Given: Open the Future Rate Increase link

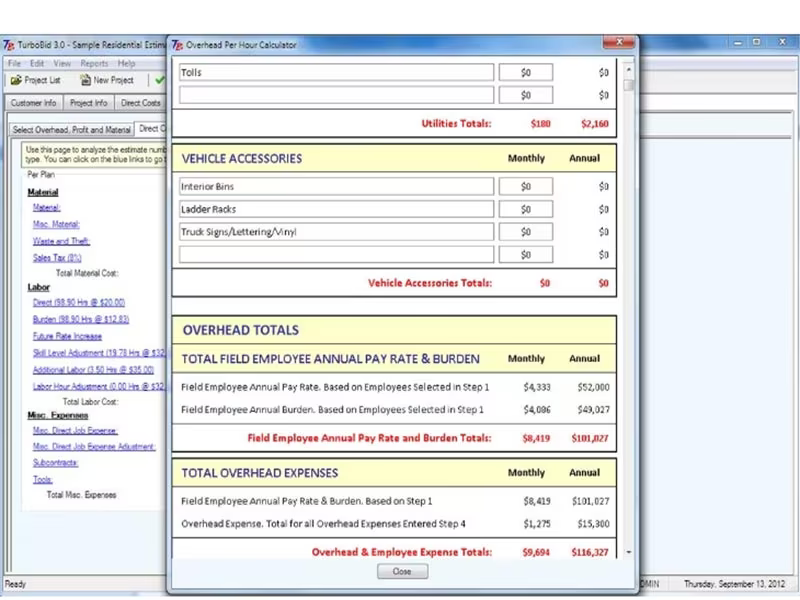Looking at the screenshot, I should 67,336.
